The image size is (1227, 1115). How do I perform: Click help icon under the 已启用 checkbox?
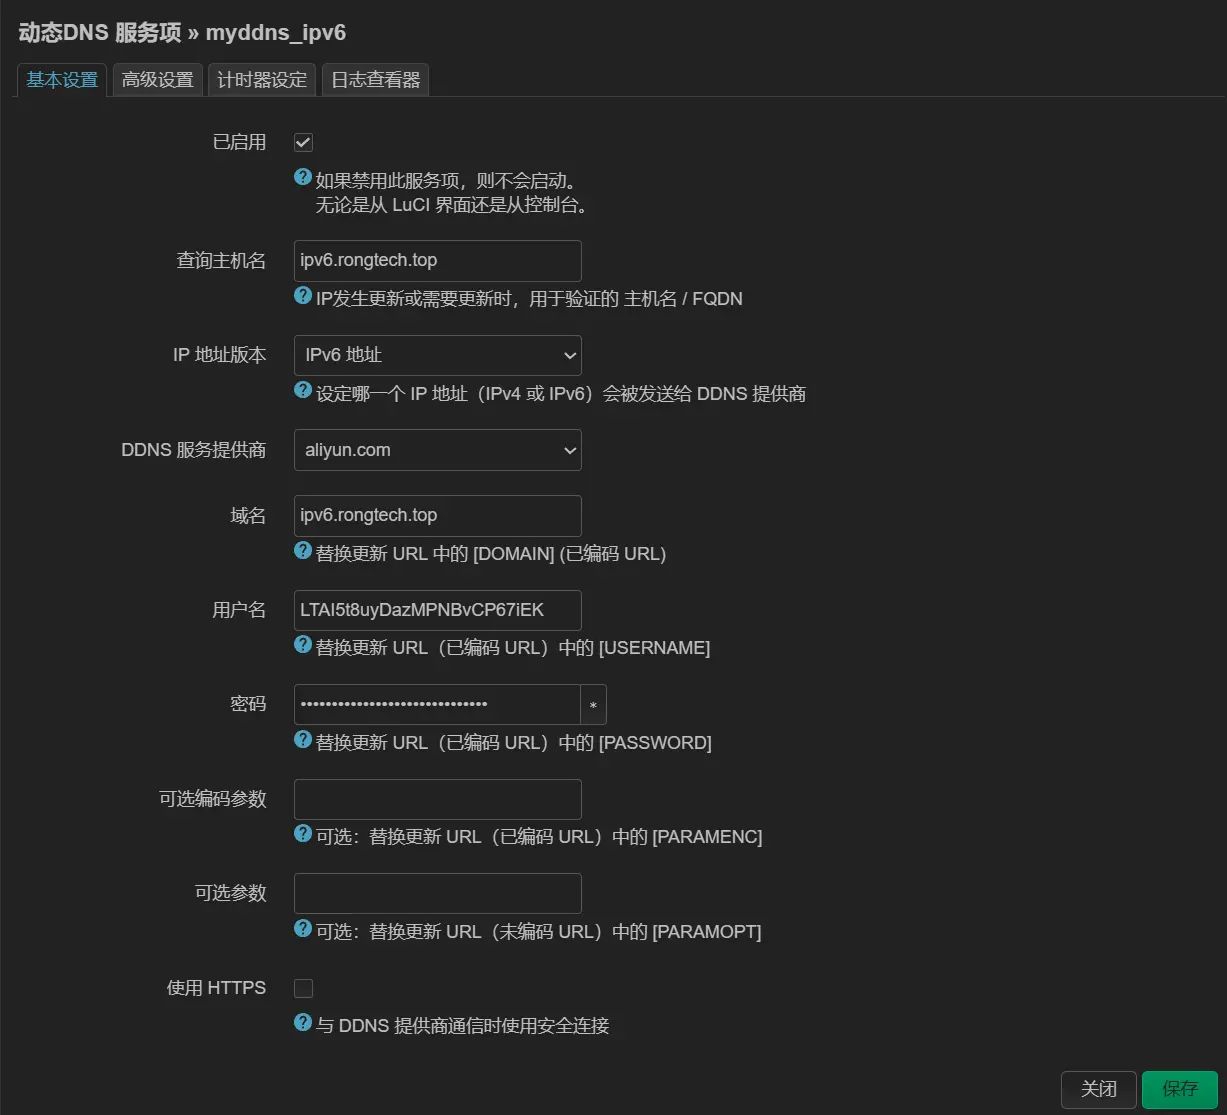click(303, 178)
